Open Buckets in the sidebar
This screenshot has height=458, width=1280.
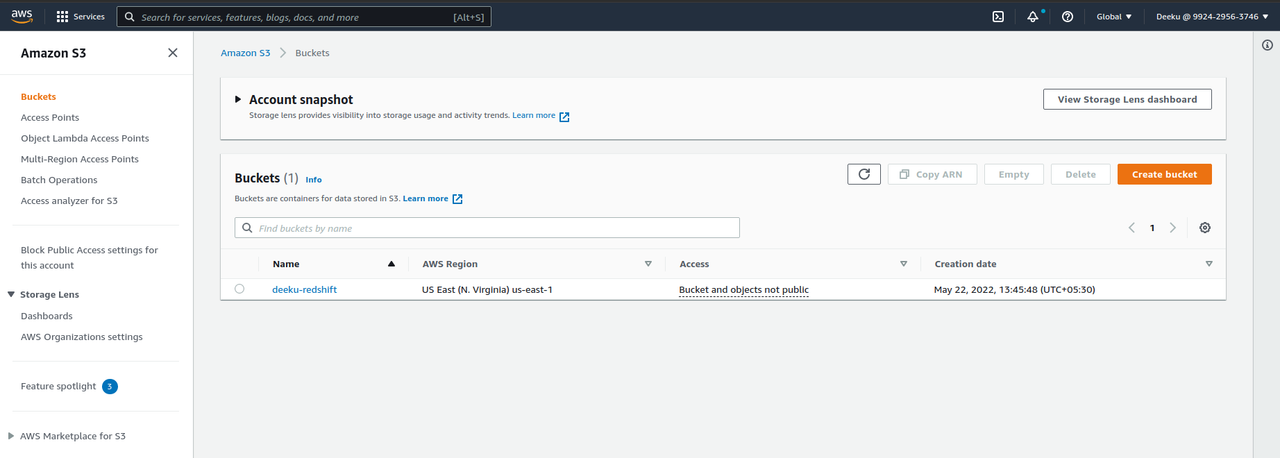coord(38,97)
